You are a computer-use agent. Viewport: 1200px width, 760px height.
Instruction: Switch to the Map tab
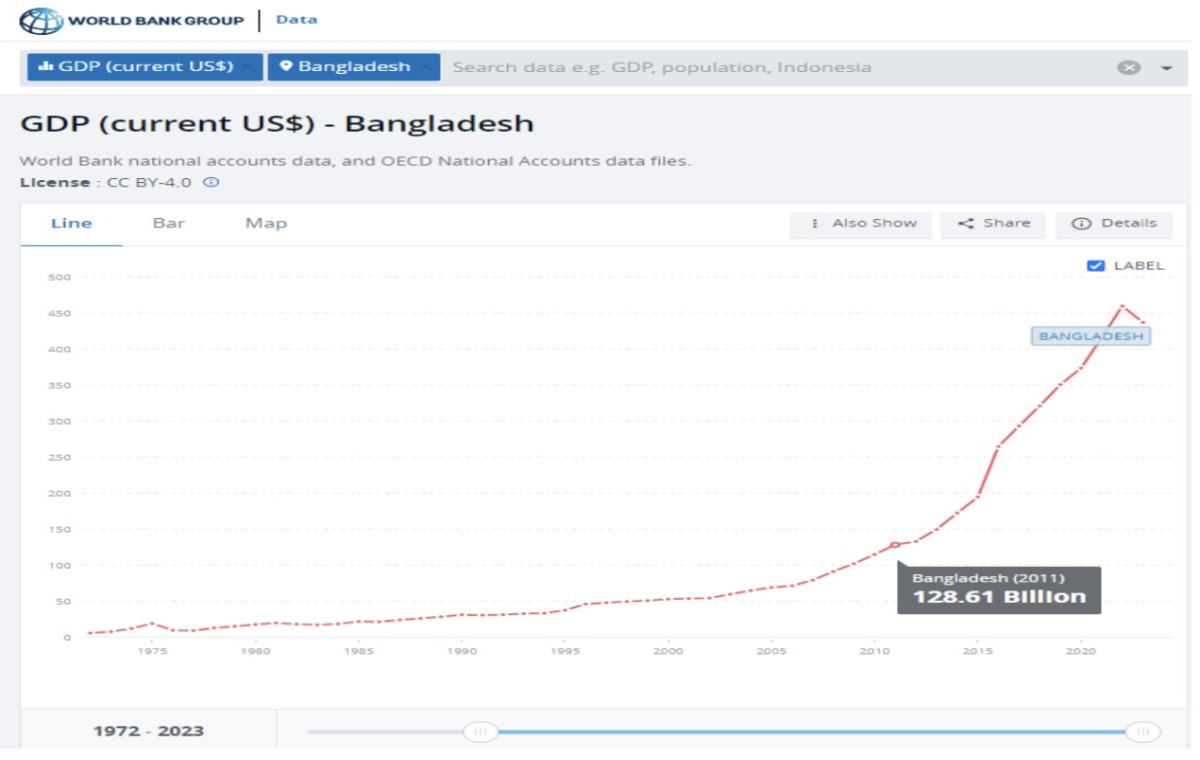(266, 223)
